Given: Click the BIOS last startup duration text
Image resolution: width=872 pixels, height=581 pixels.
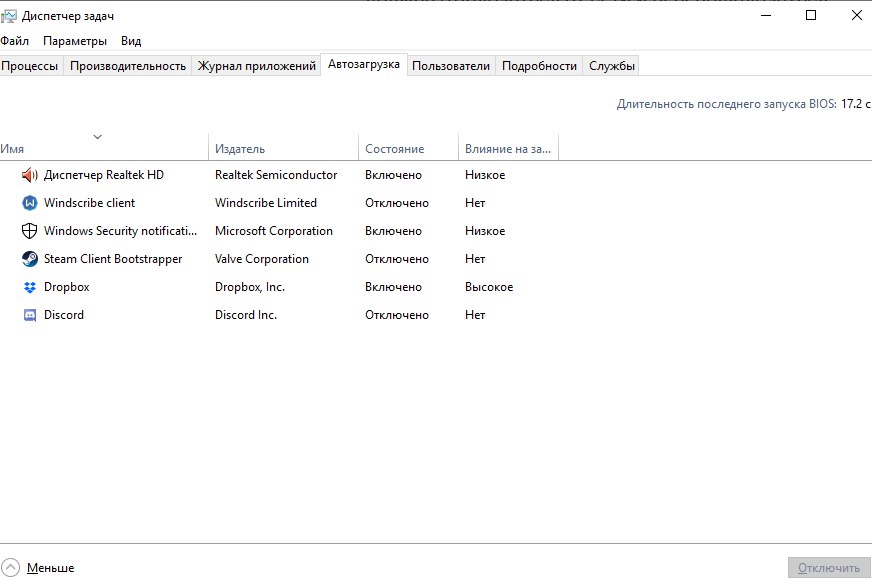Looking at the screenshot, I should (744, 104).
